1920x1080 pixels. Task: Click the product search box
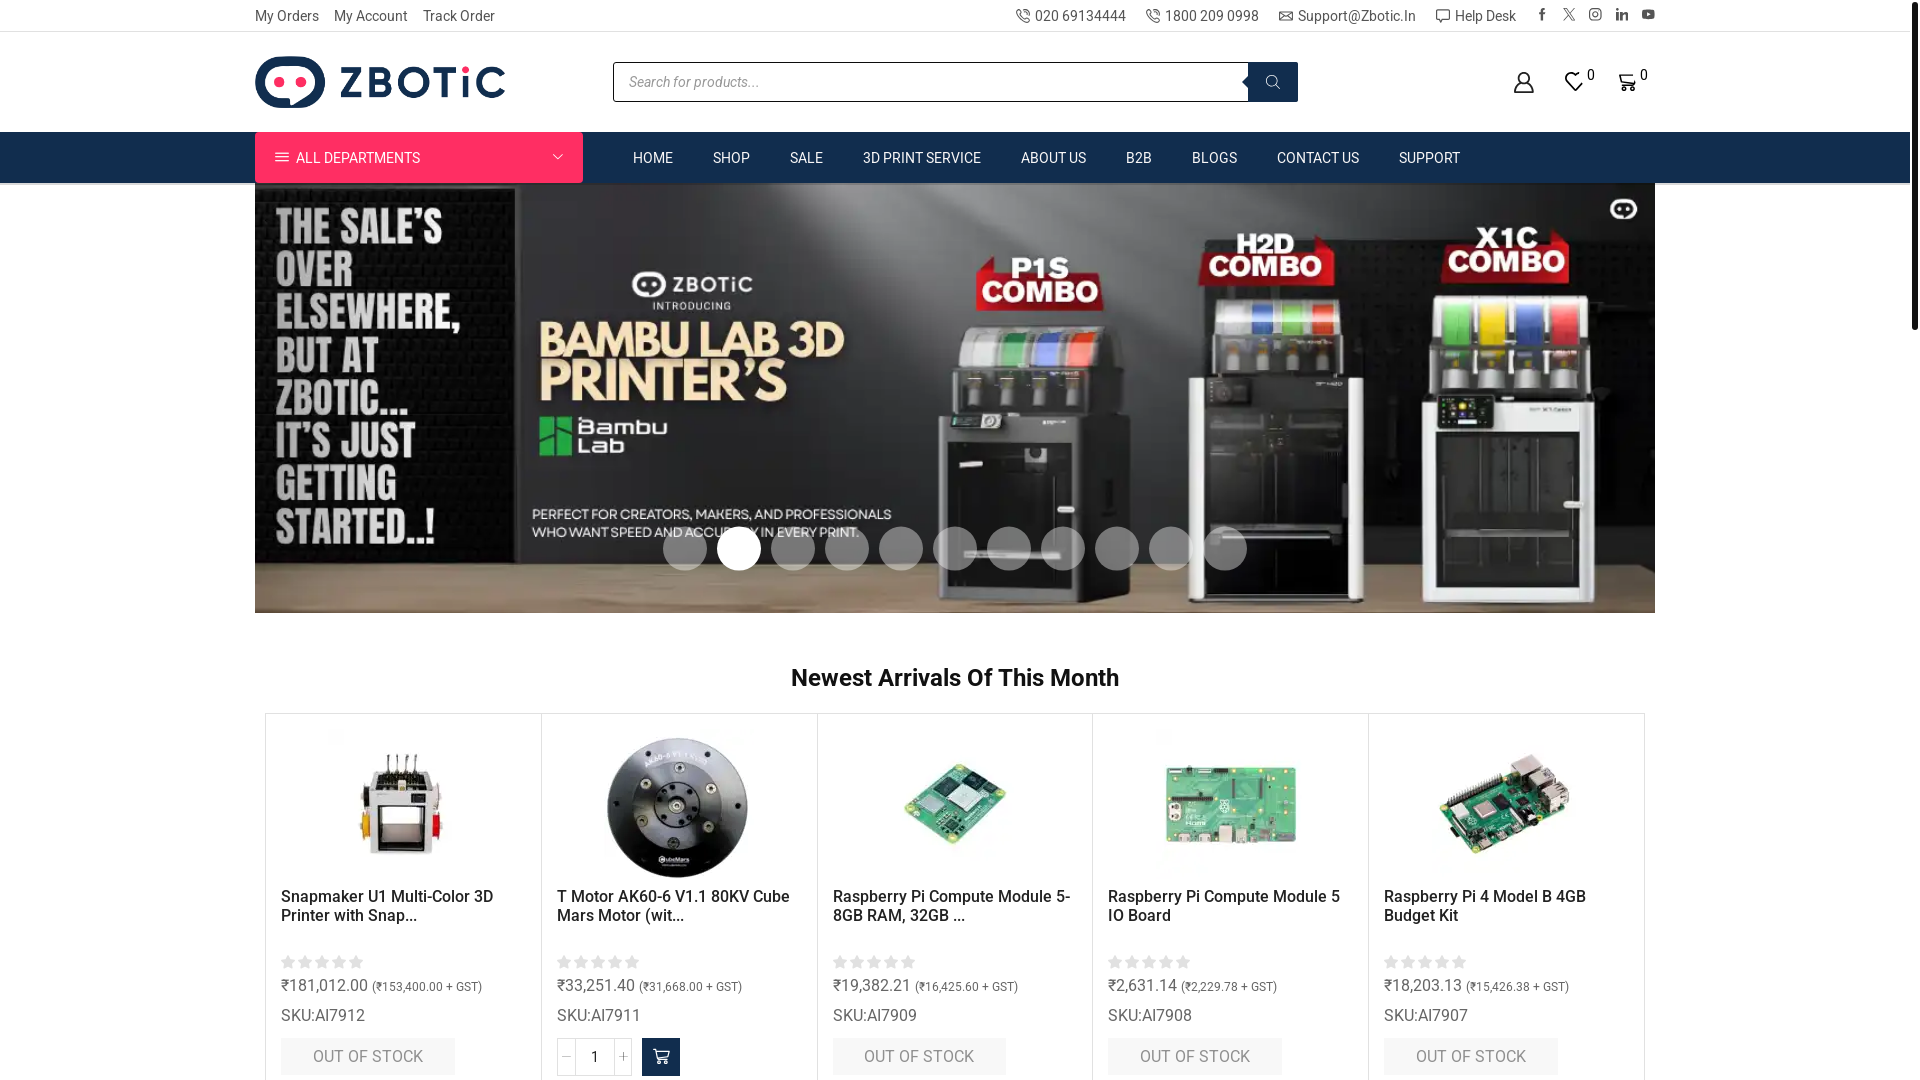coord(930,82)
